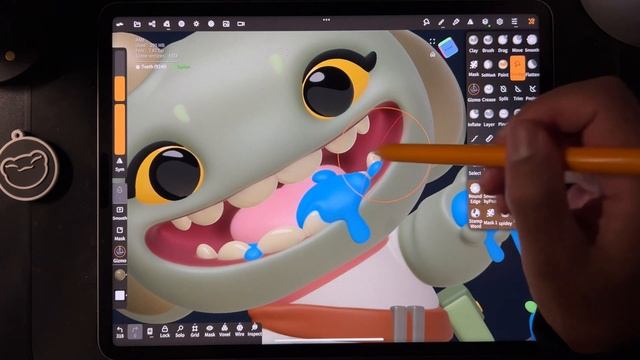Select the Brush sculpting tool

pyautogui.click(x=488, y=43)
